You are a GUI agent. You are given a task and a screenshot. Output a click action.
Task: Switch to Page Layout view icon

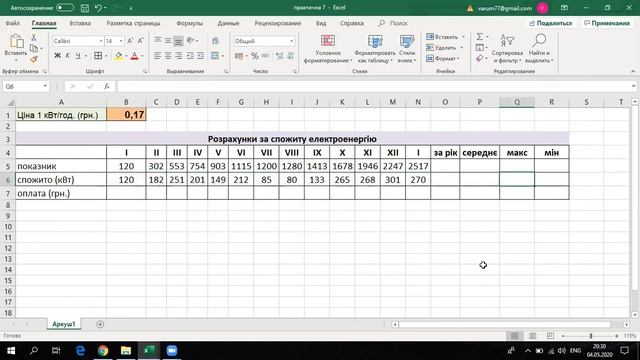point(532,336)
